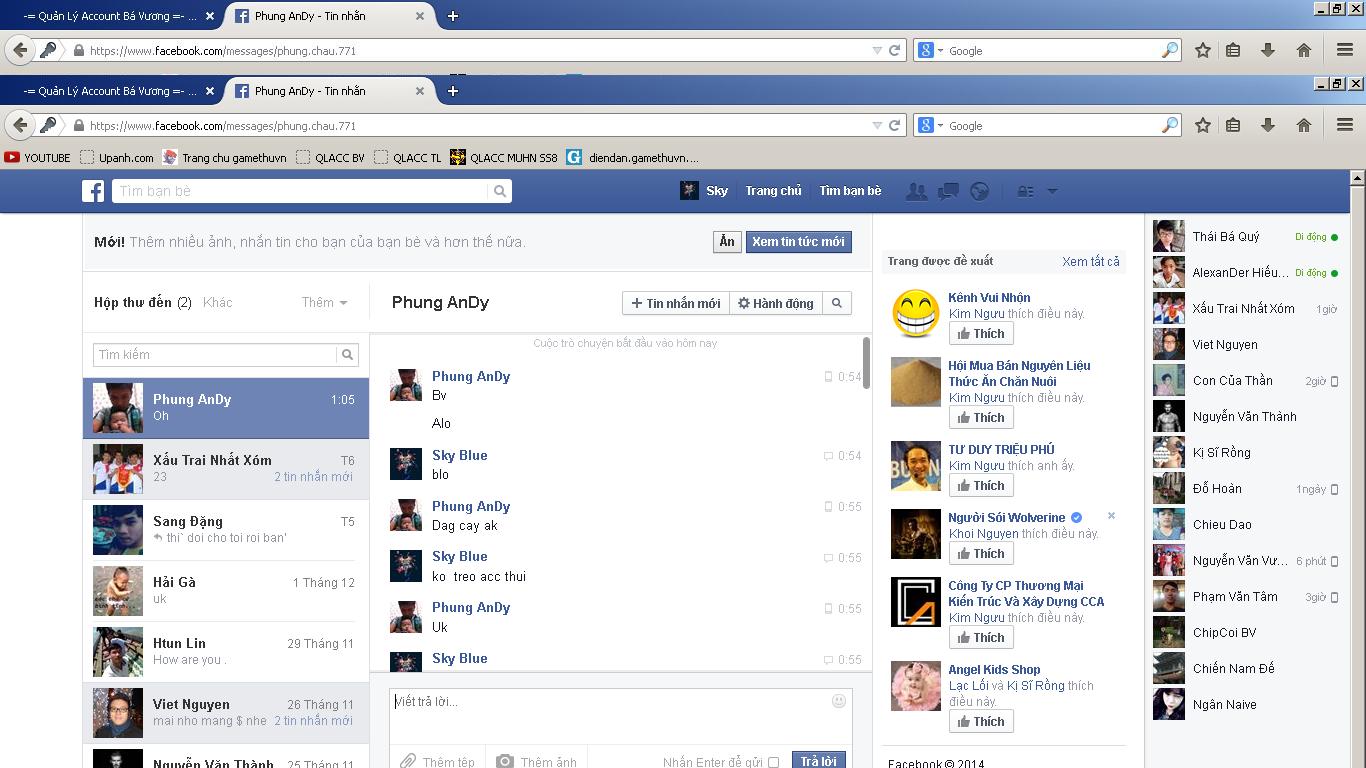Expand the Thêm dropdown in the inbox header
Viewport: 1366px width, 768px height.
click(325, 302)
